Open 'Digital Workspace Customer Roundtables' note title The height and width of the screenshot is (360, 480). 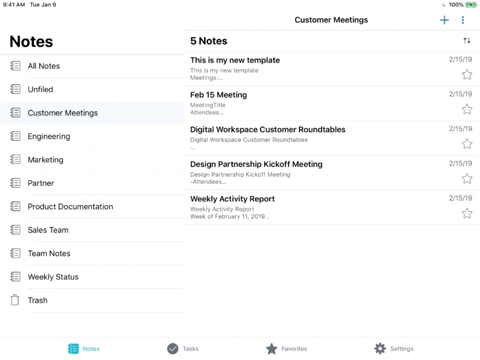[268, 130]
